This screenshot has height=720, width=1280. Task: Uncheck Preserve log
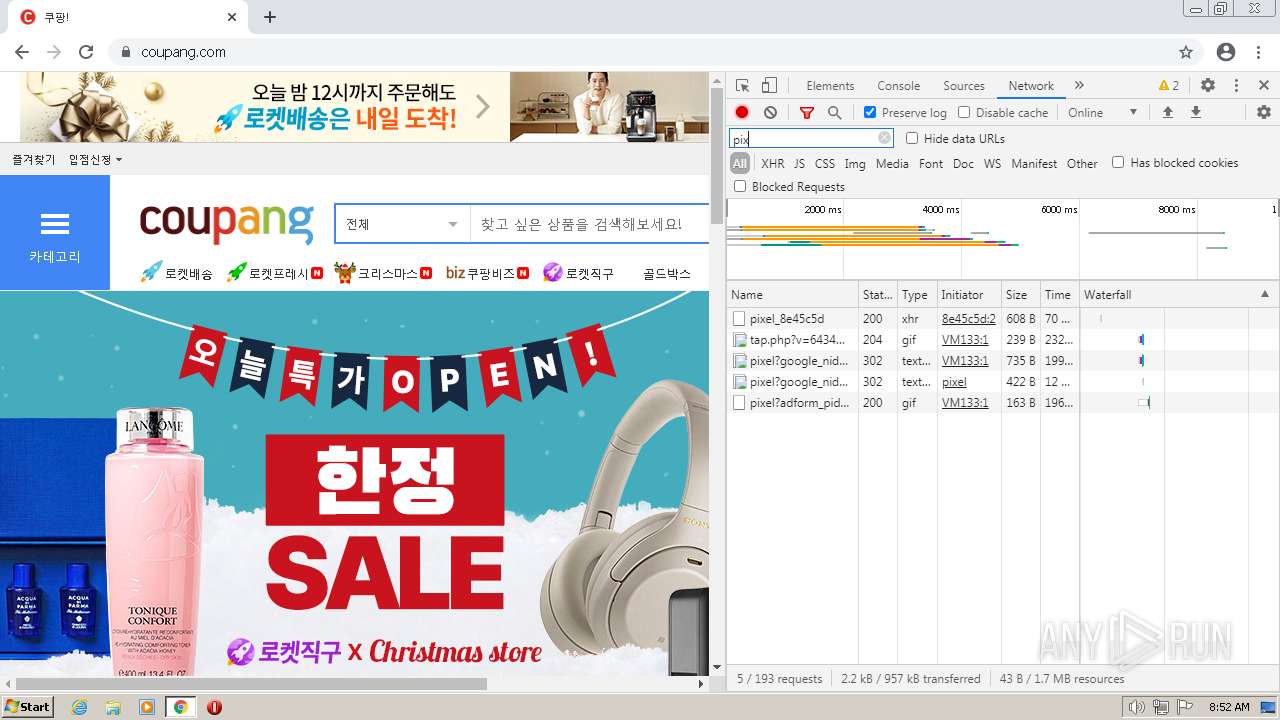[870, 113]
